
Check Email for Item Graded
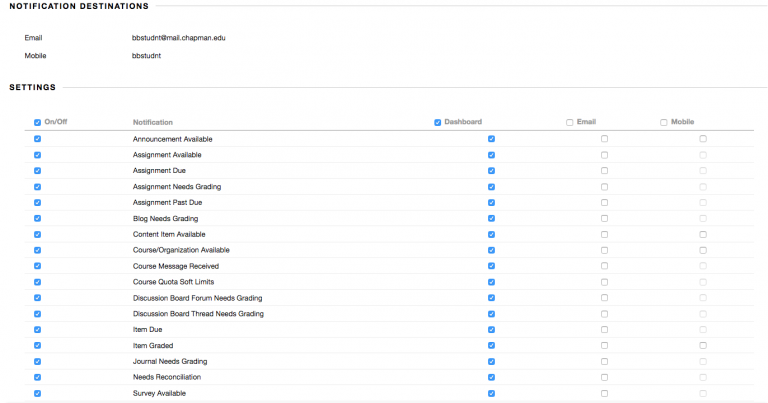coord(604,345)
